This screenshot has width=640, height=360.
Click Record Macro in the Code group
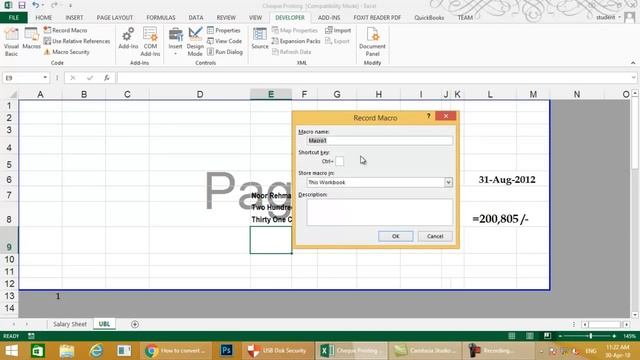click(65, 30)
